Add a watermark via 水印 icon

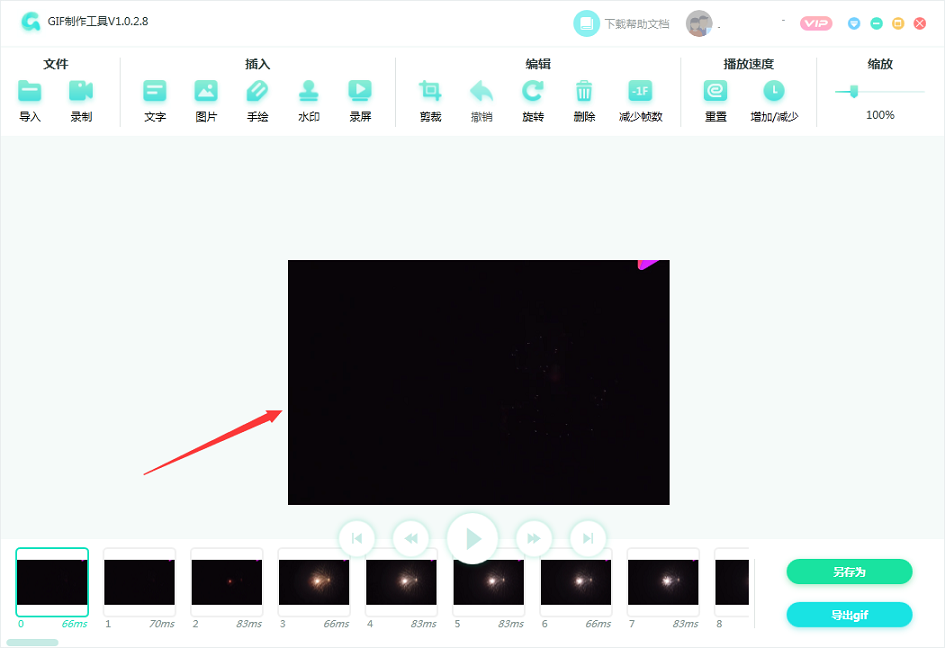(309, 92)
